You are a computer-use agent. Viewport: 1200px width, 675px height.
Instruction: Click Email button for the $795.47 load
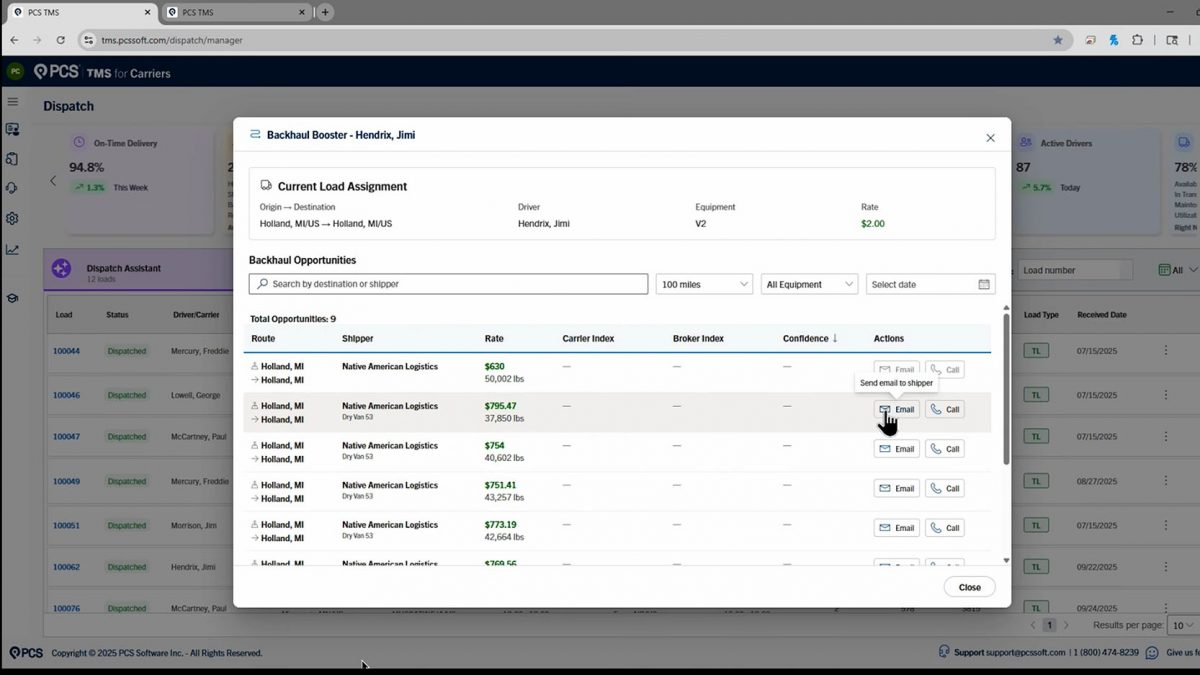896,409
